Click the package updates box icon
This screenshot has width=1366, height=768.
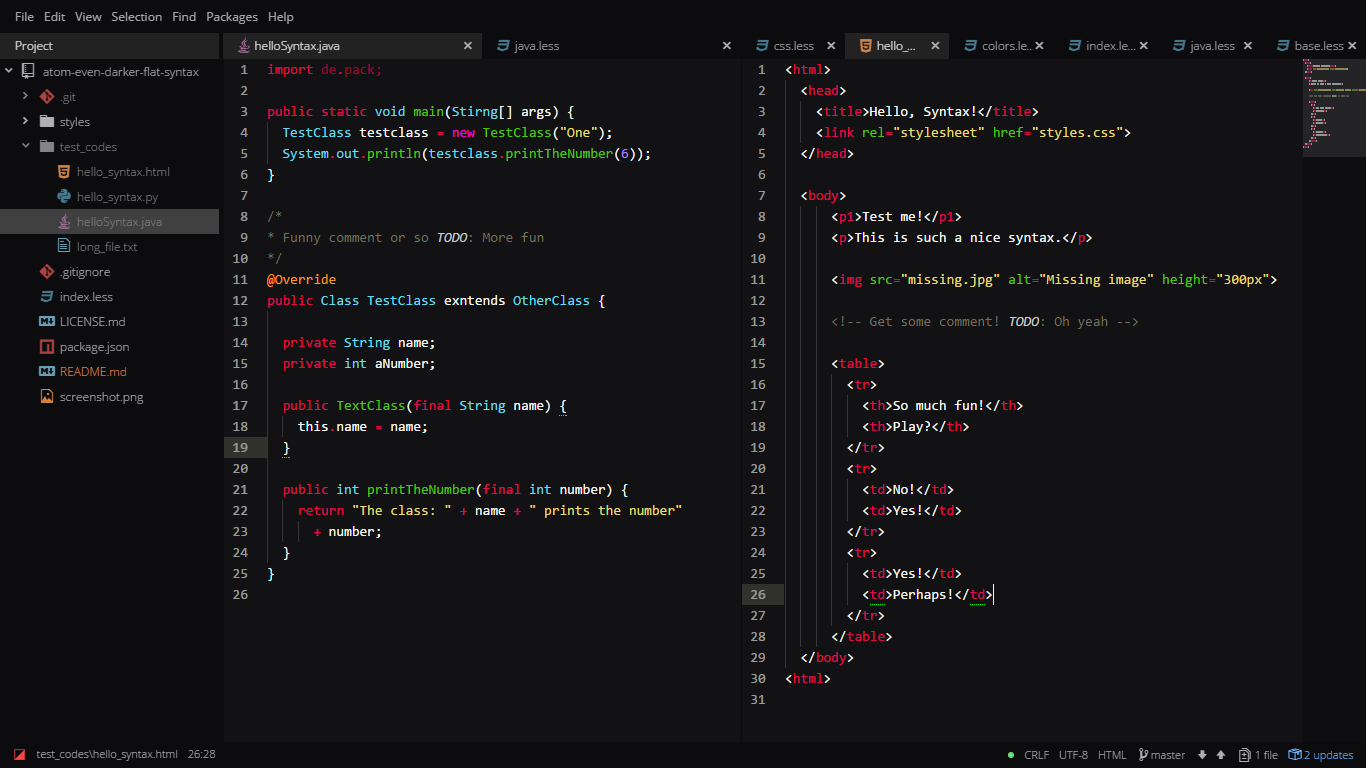(x=1294, y=755)
